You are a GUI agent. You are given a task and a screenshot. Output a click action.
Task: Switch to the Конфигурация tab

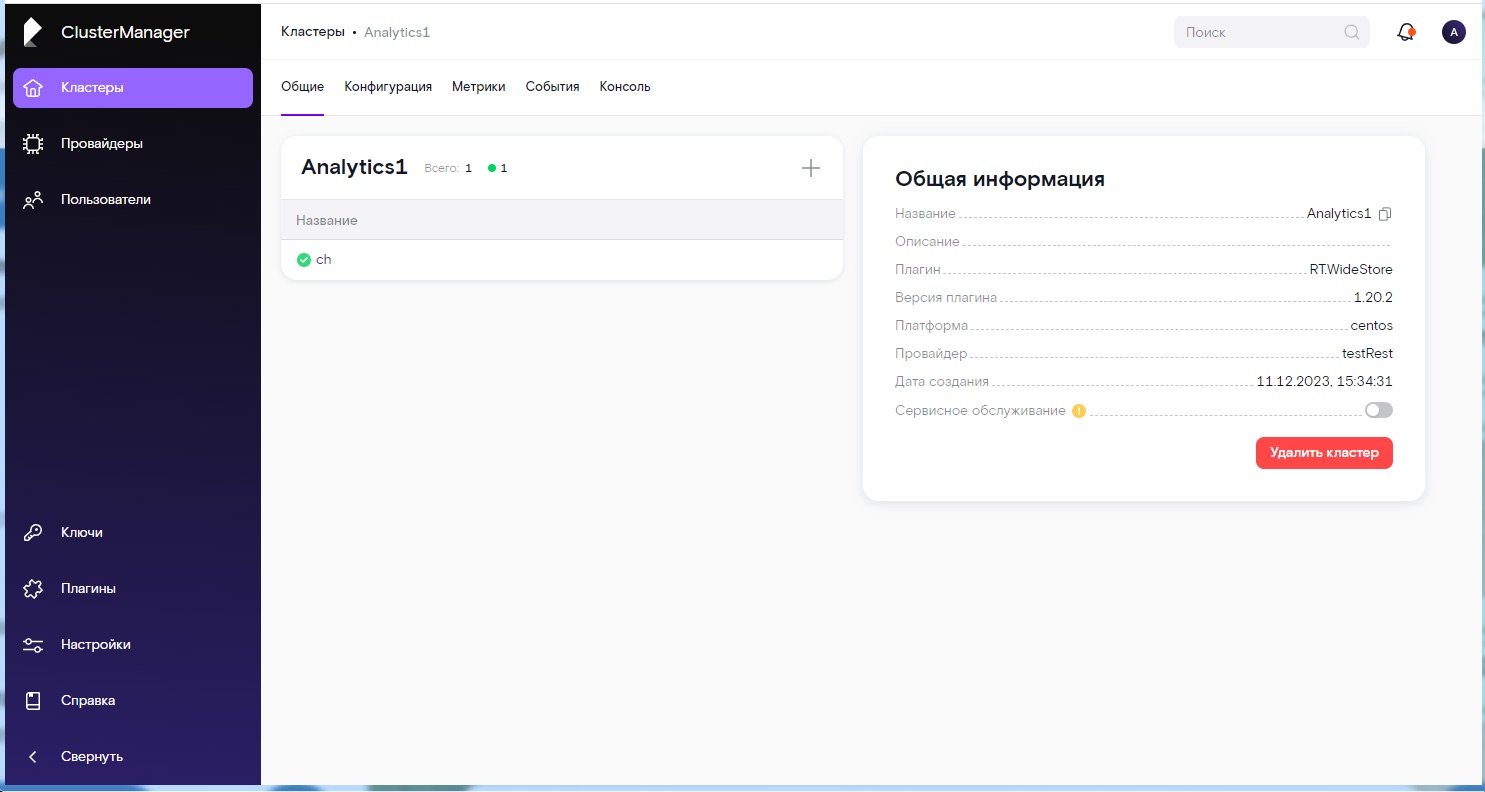pos(388,87)
